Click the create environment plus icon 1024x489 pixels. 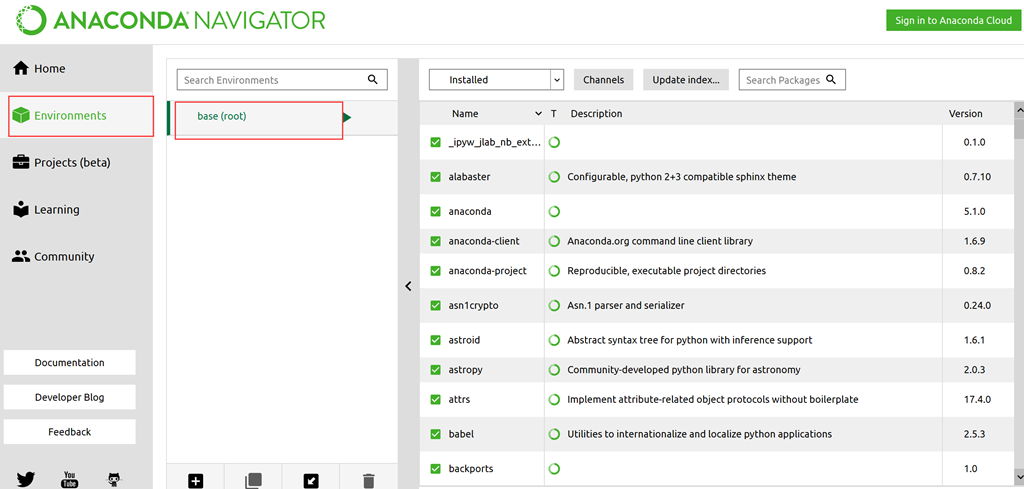196,480
